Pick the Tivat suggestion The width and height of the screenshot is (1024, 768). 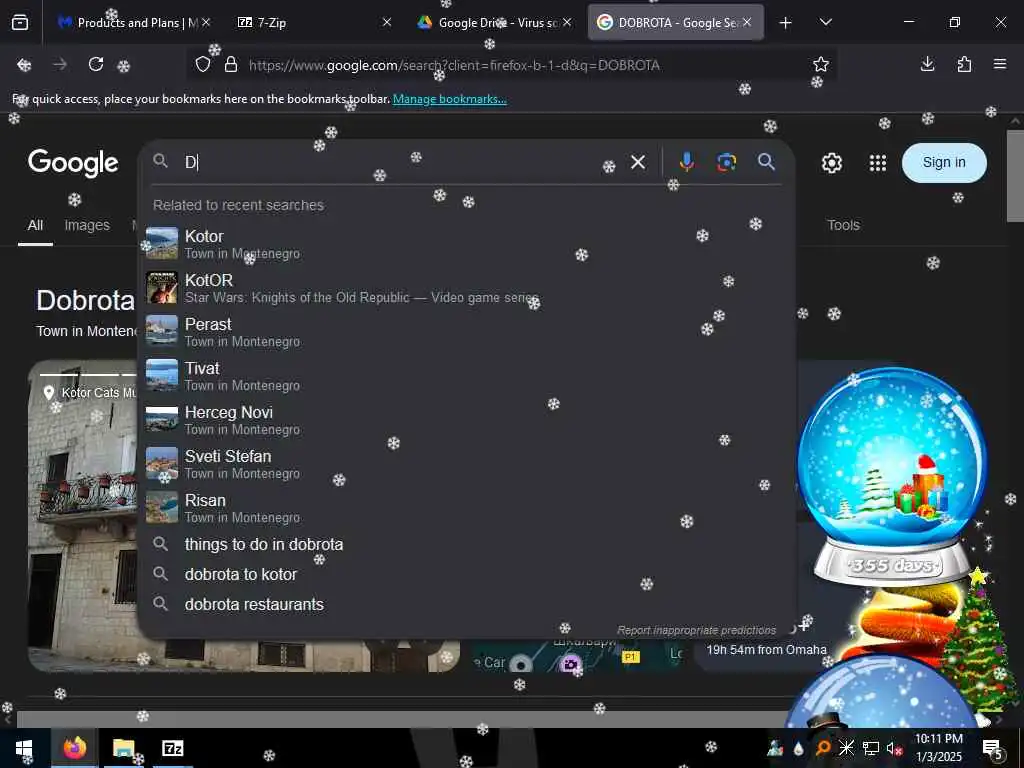coord(466,376)
